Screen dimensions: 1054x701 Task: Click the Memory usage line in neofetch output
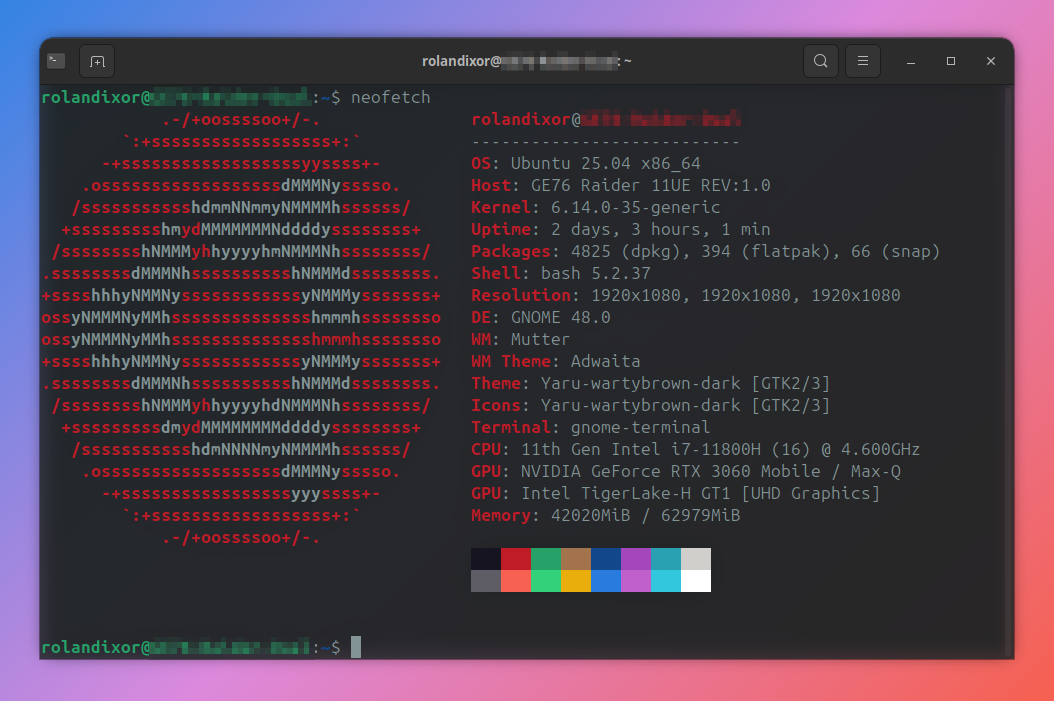(x=604, y=515)
